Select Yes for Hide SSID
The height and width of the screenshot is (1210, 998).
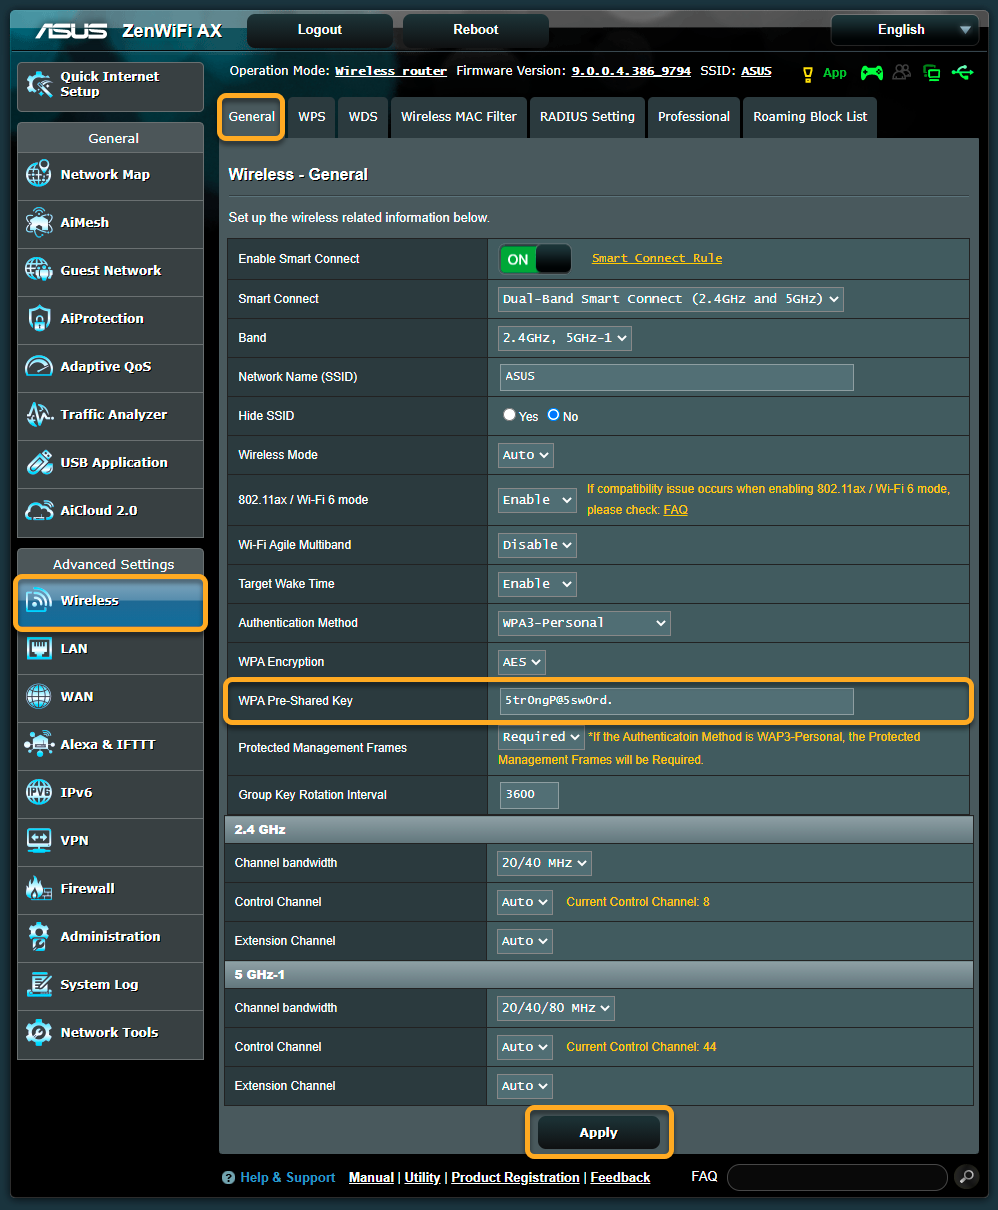(510, 415)
